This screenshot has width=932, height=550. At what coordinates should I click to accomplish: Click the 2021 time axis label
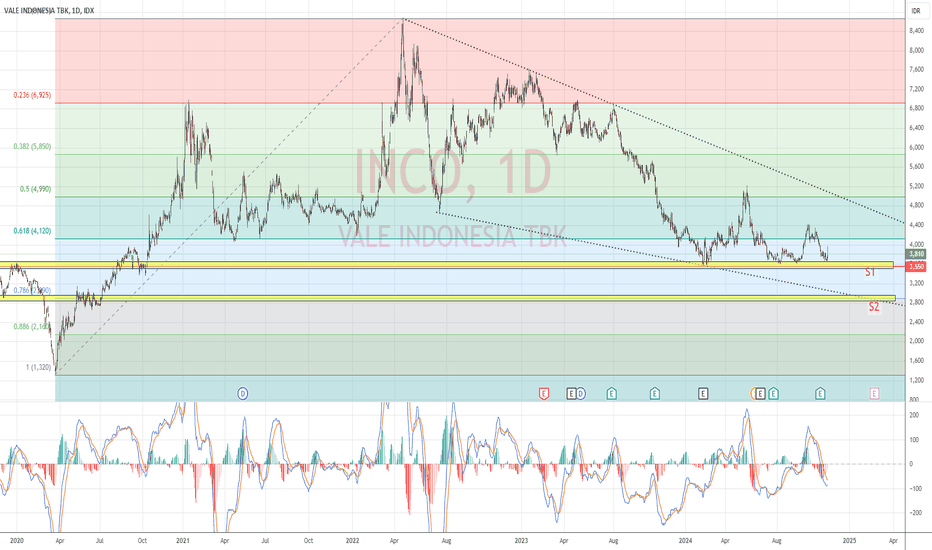(183, 540)
